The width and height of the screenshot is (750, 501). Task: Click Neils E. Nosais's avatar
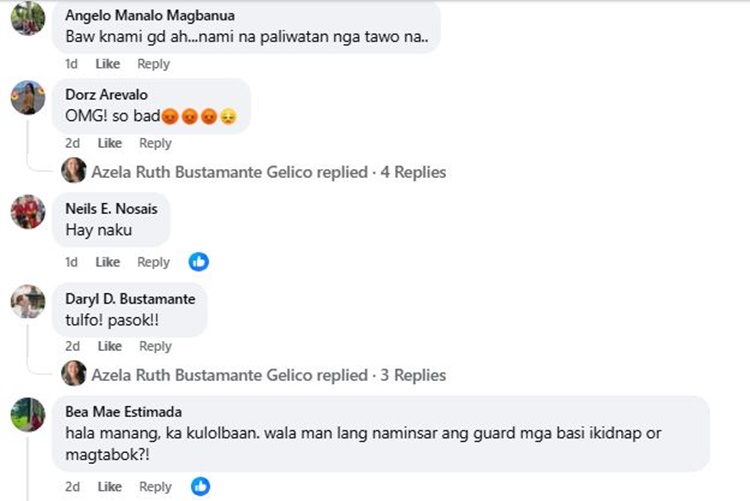(x=28, y=211)
